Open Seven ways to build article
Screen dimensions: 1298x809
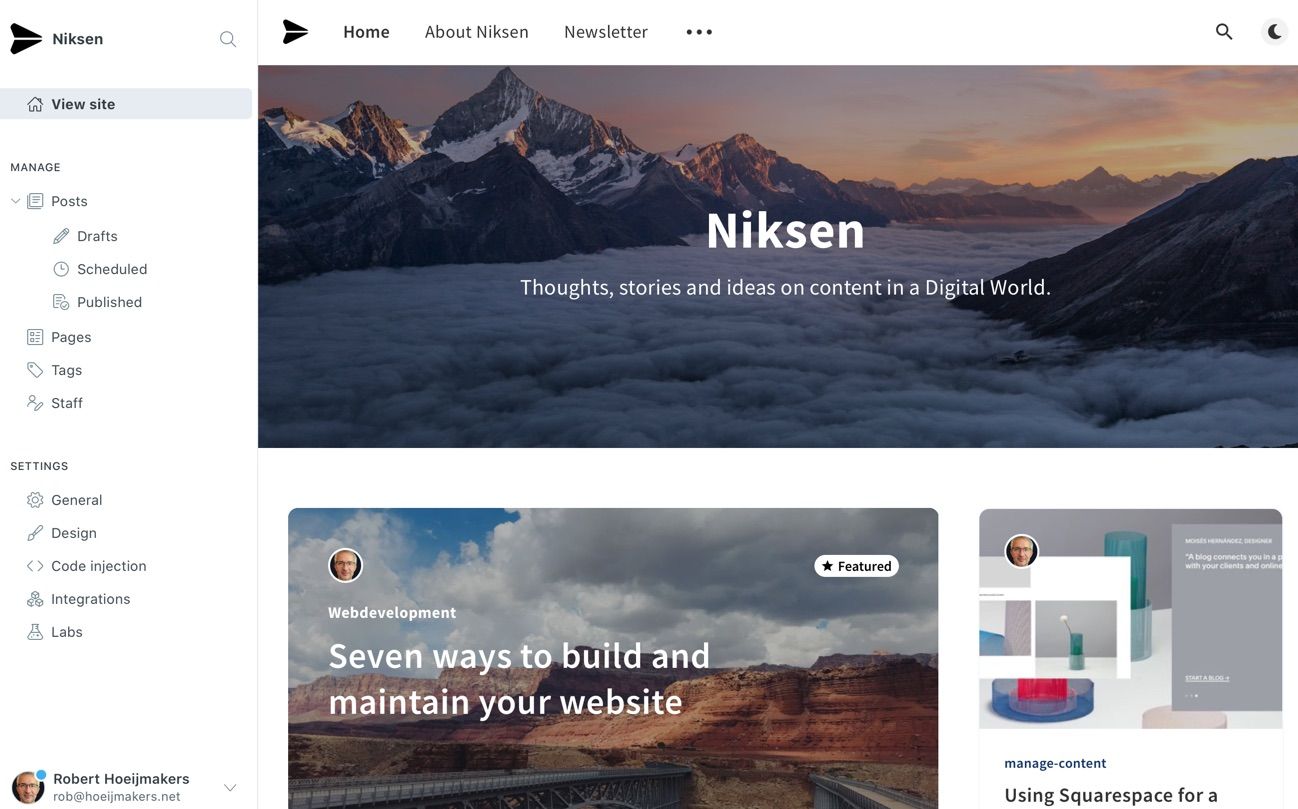[x=519, y=678]
